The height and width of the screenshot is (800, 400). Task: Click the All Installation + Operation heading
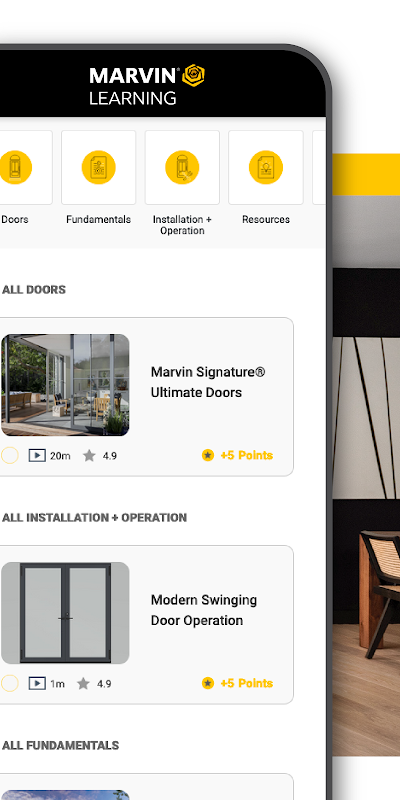coord(94,517)
